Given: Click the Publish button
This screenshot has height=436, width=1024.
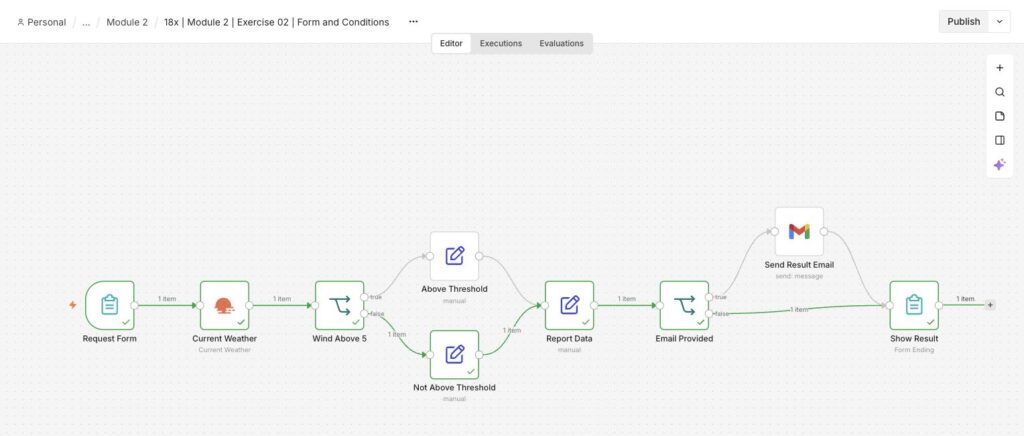Looking at the screenshot, I should 964,22.
